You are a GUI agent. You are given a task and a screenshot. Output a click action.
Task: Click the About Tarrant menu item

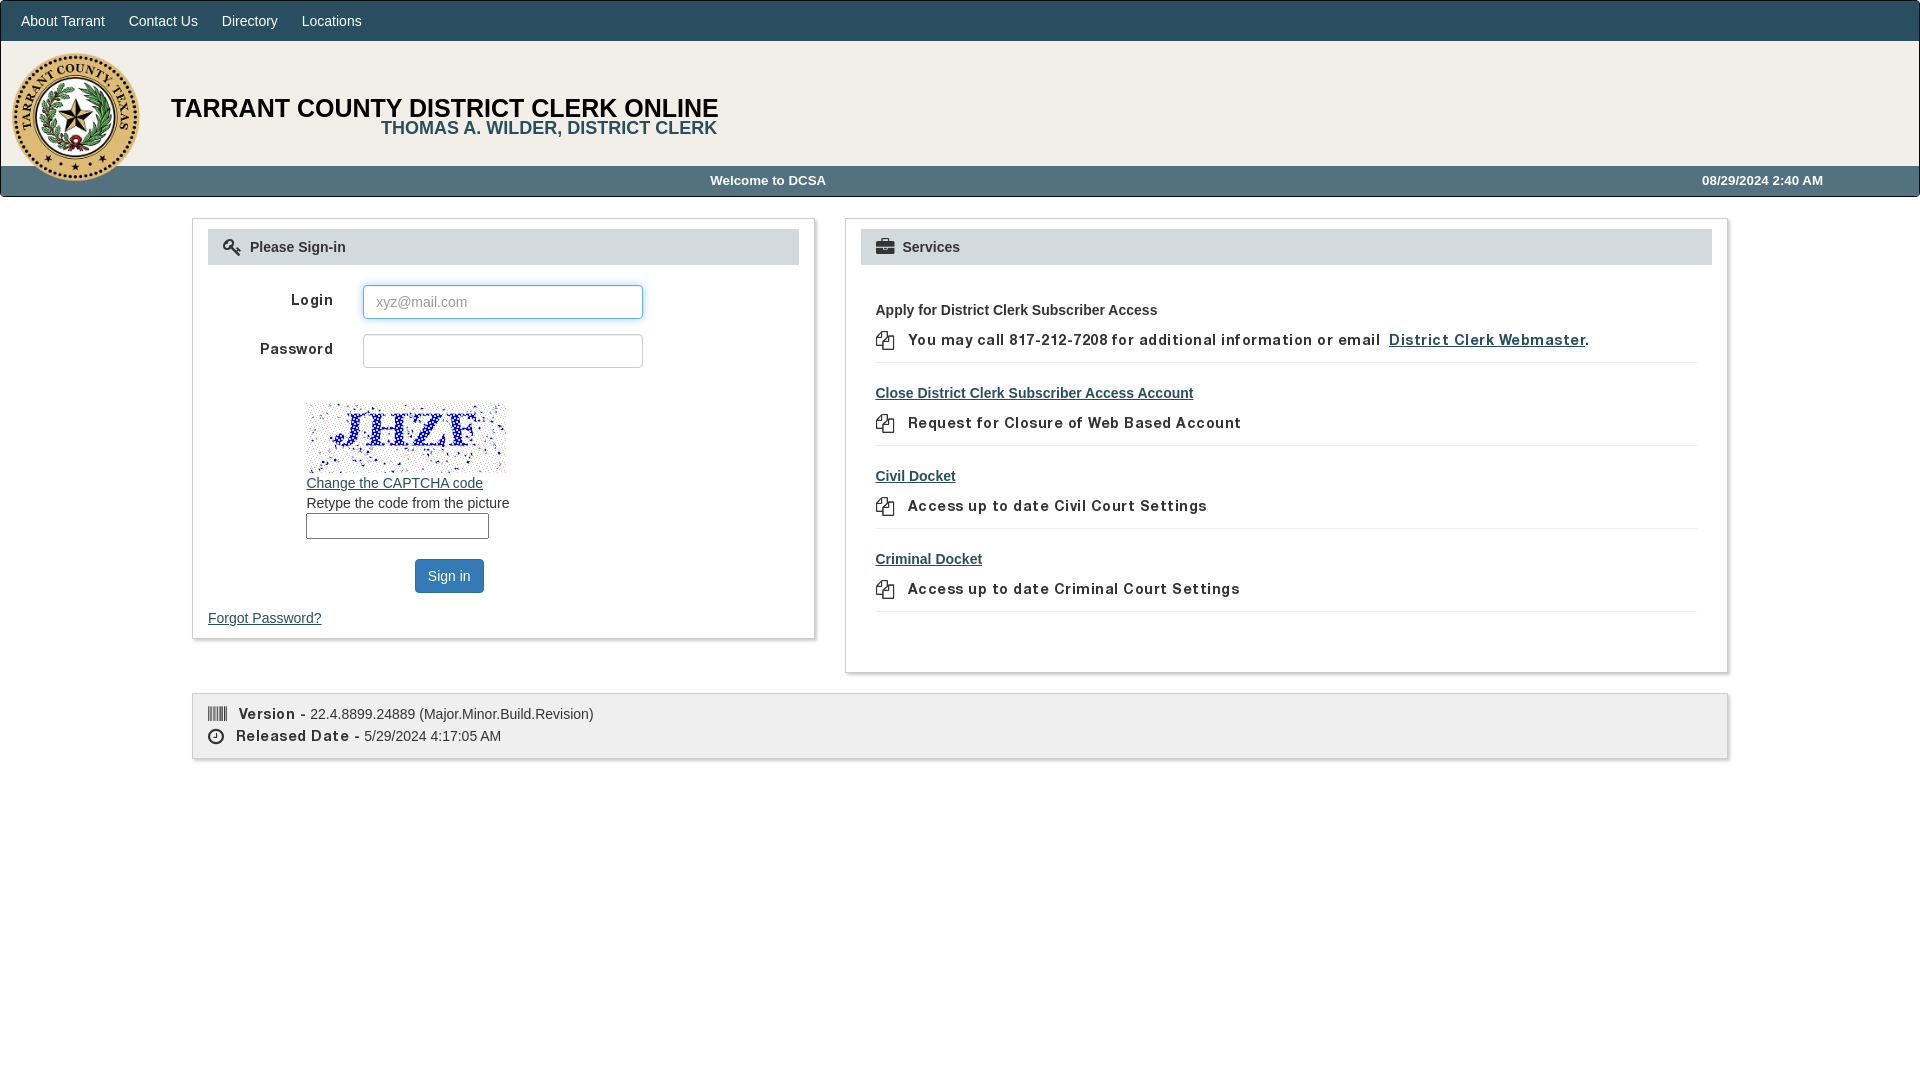click(62, 21)
